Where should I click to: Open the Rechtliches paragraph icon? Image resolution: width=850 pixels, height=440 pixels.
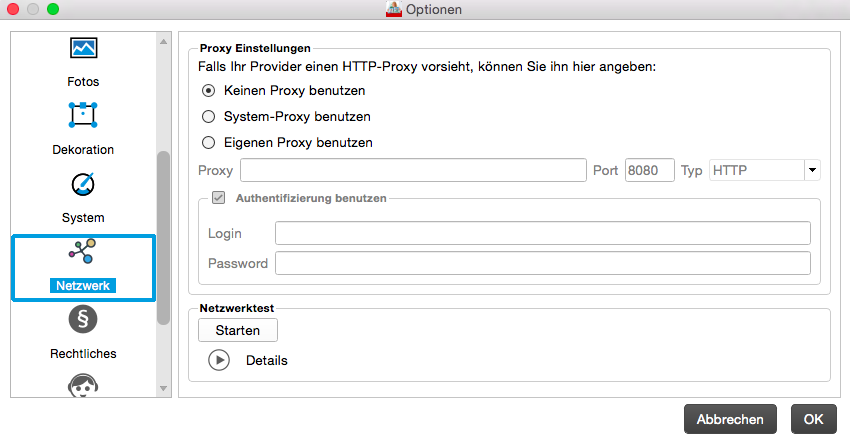coord(83,320)
